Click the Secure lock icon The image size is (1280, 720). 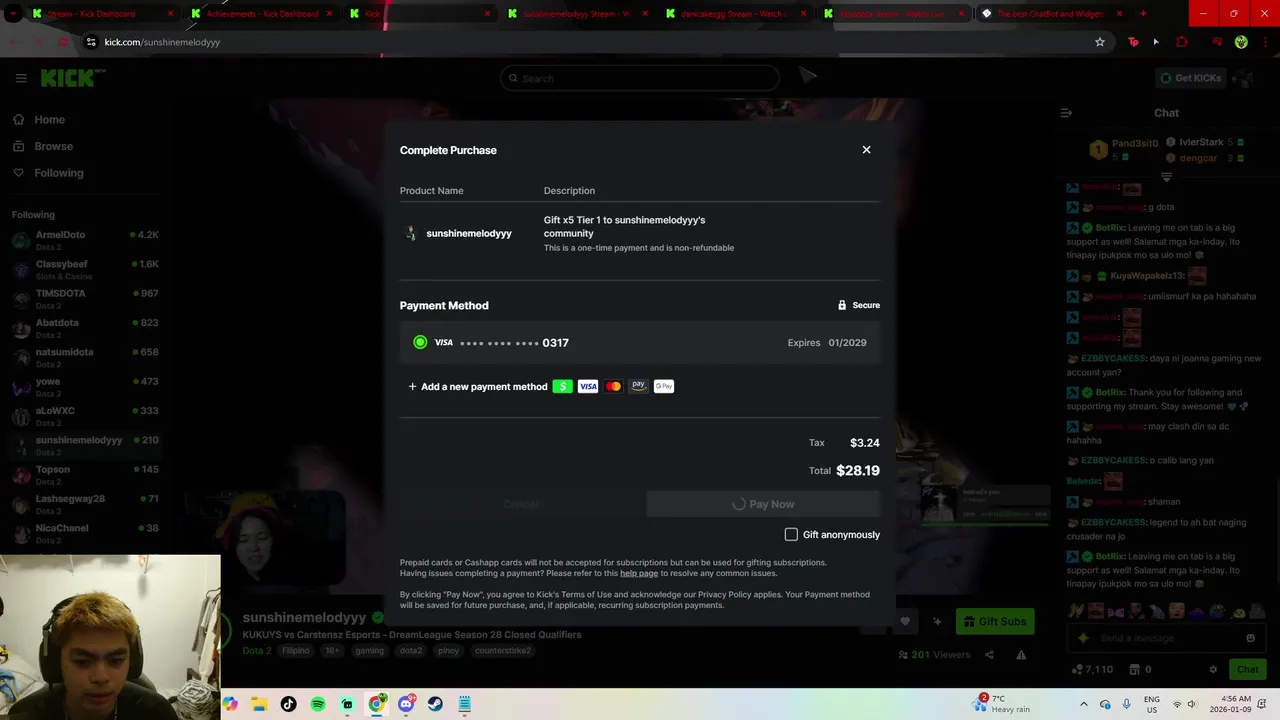click(x=842, y=305)
